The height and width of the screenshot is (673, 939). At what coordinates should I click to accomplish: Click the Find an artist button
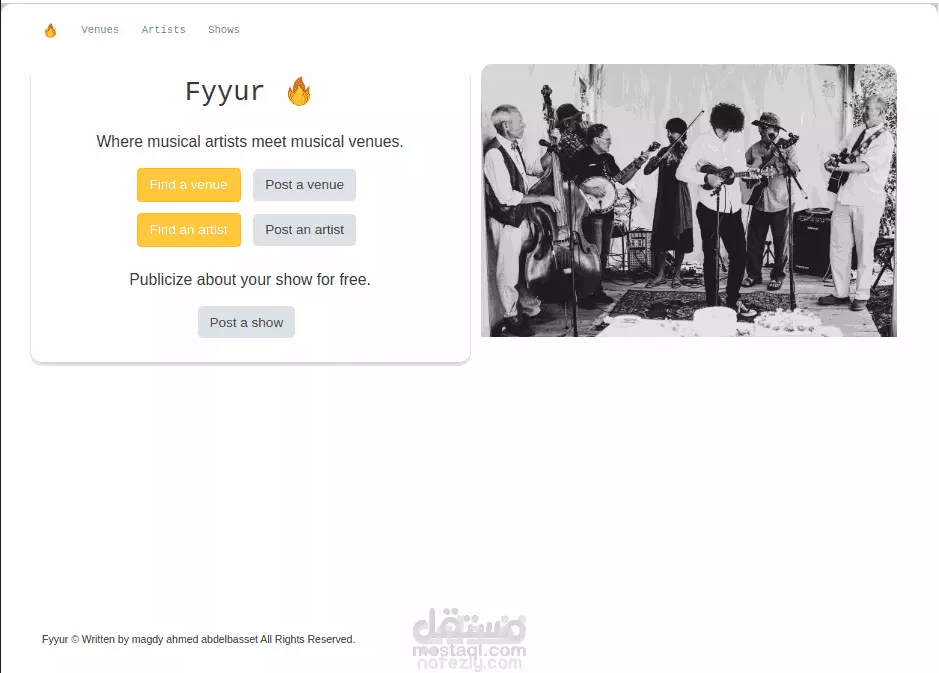click(189, 230)
